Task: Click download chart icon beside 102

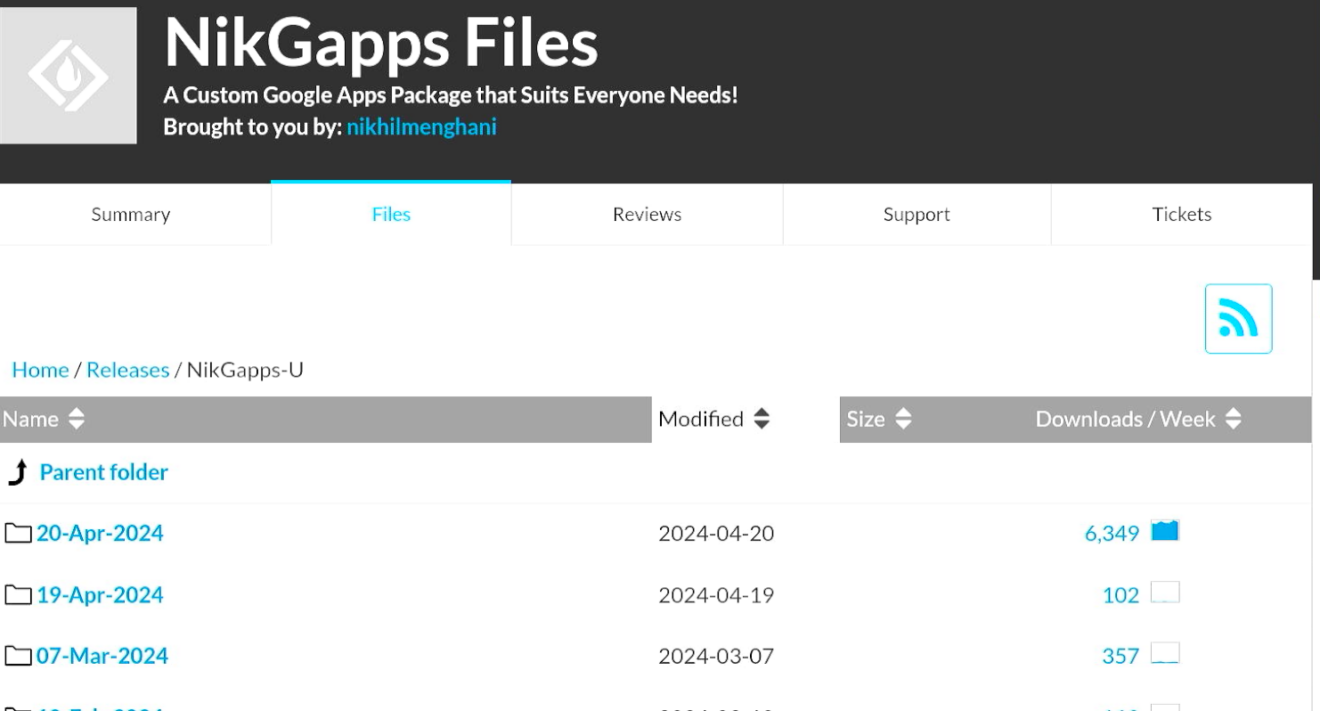Action: coord(1165,594)
